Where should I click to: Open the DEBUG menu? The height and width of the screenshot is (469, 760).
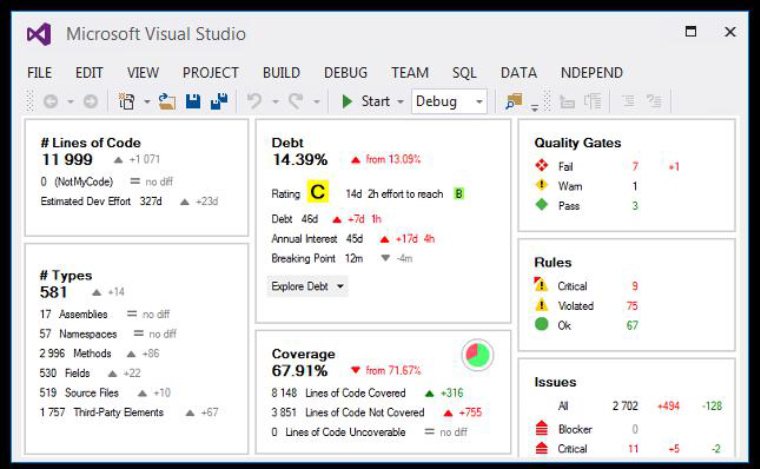(x=346, y=73)
